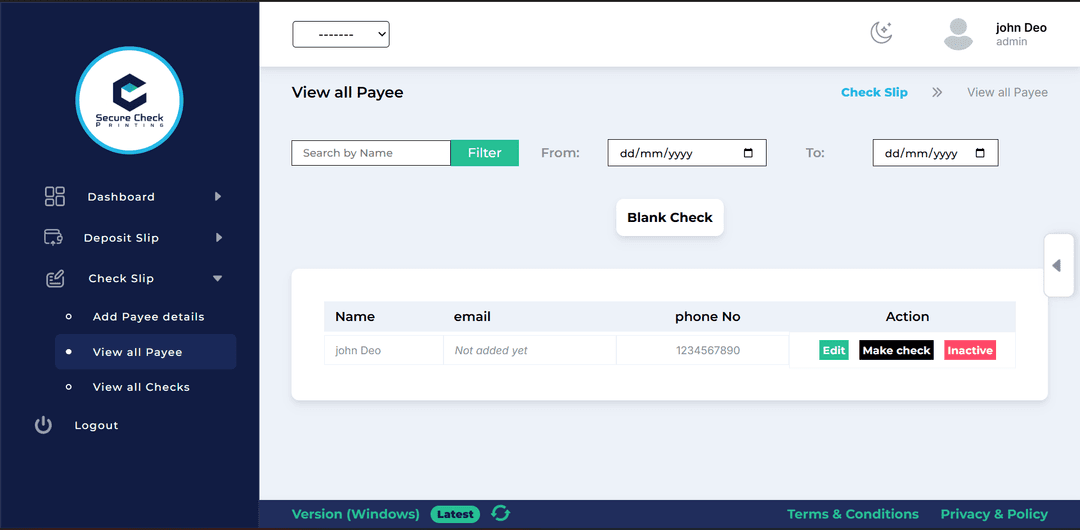Click the Version (Windows) footer text

coord(355,514)
